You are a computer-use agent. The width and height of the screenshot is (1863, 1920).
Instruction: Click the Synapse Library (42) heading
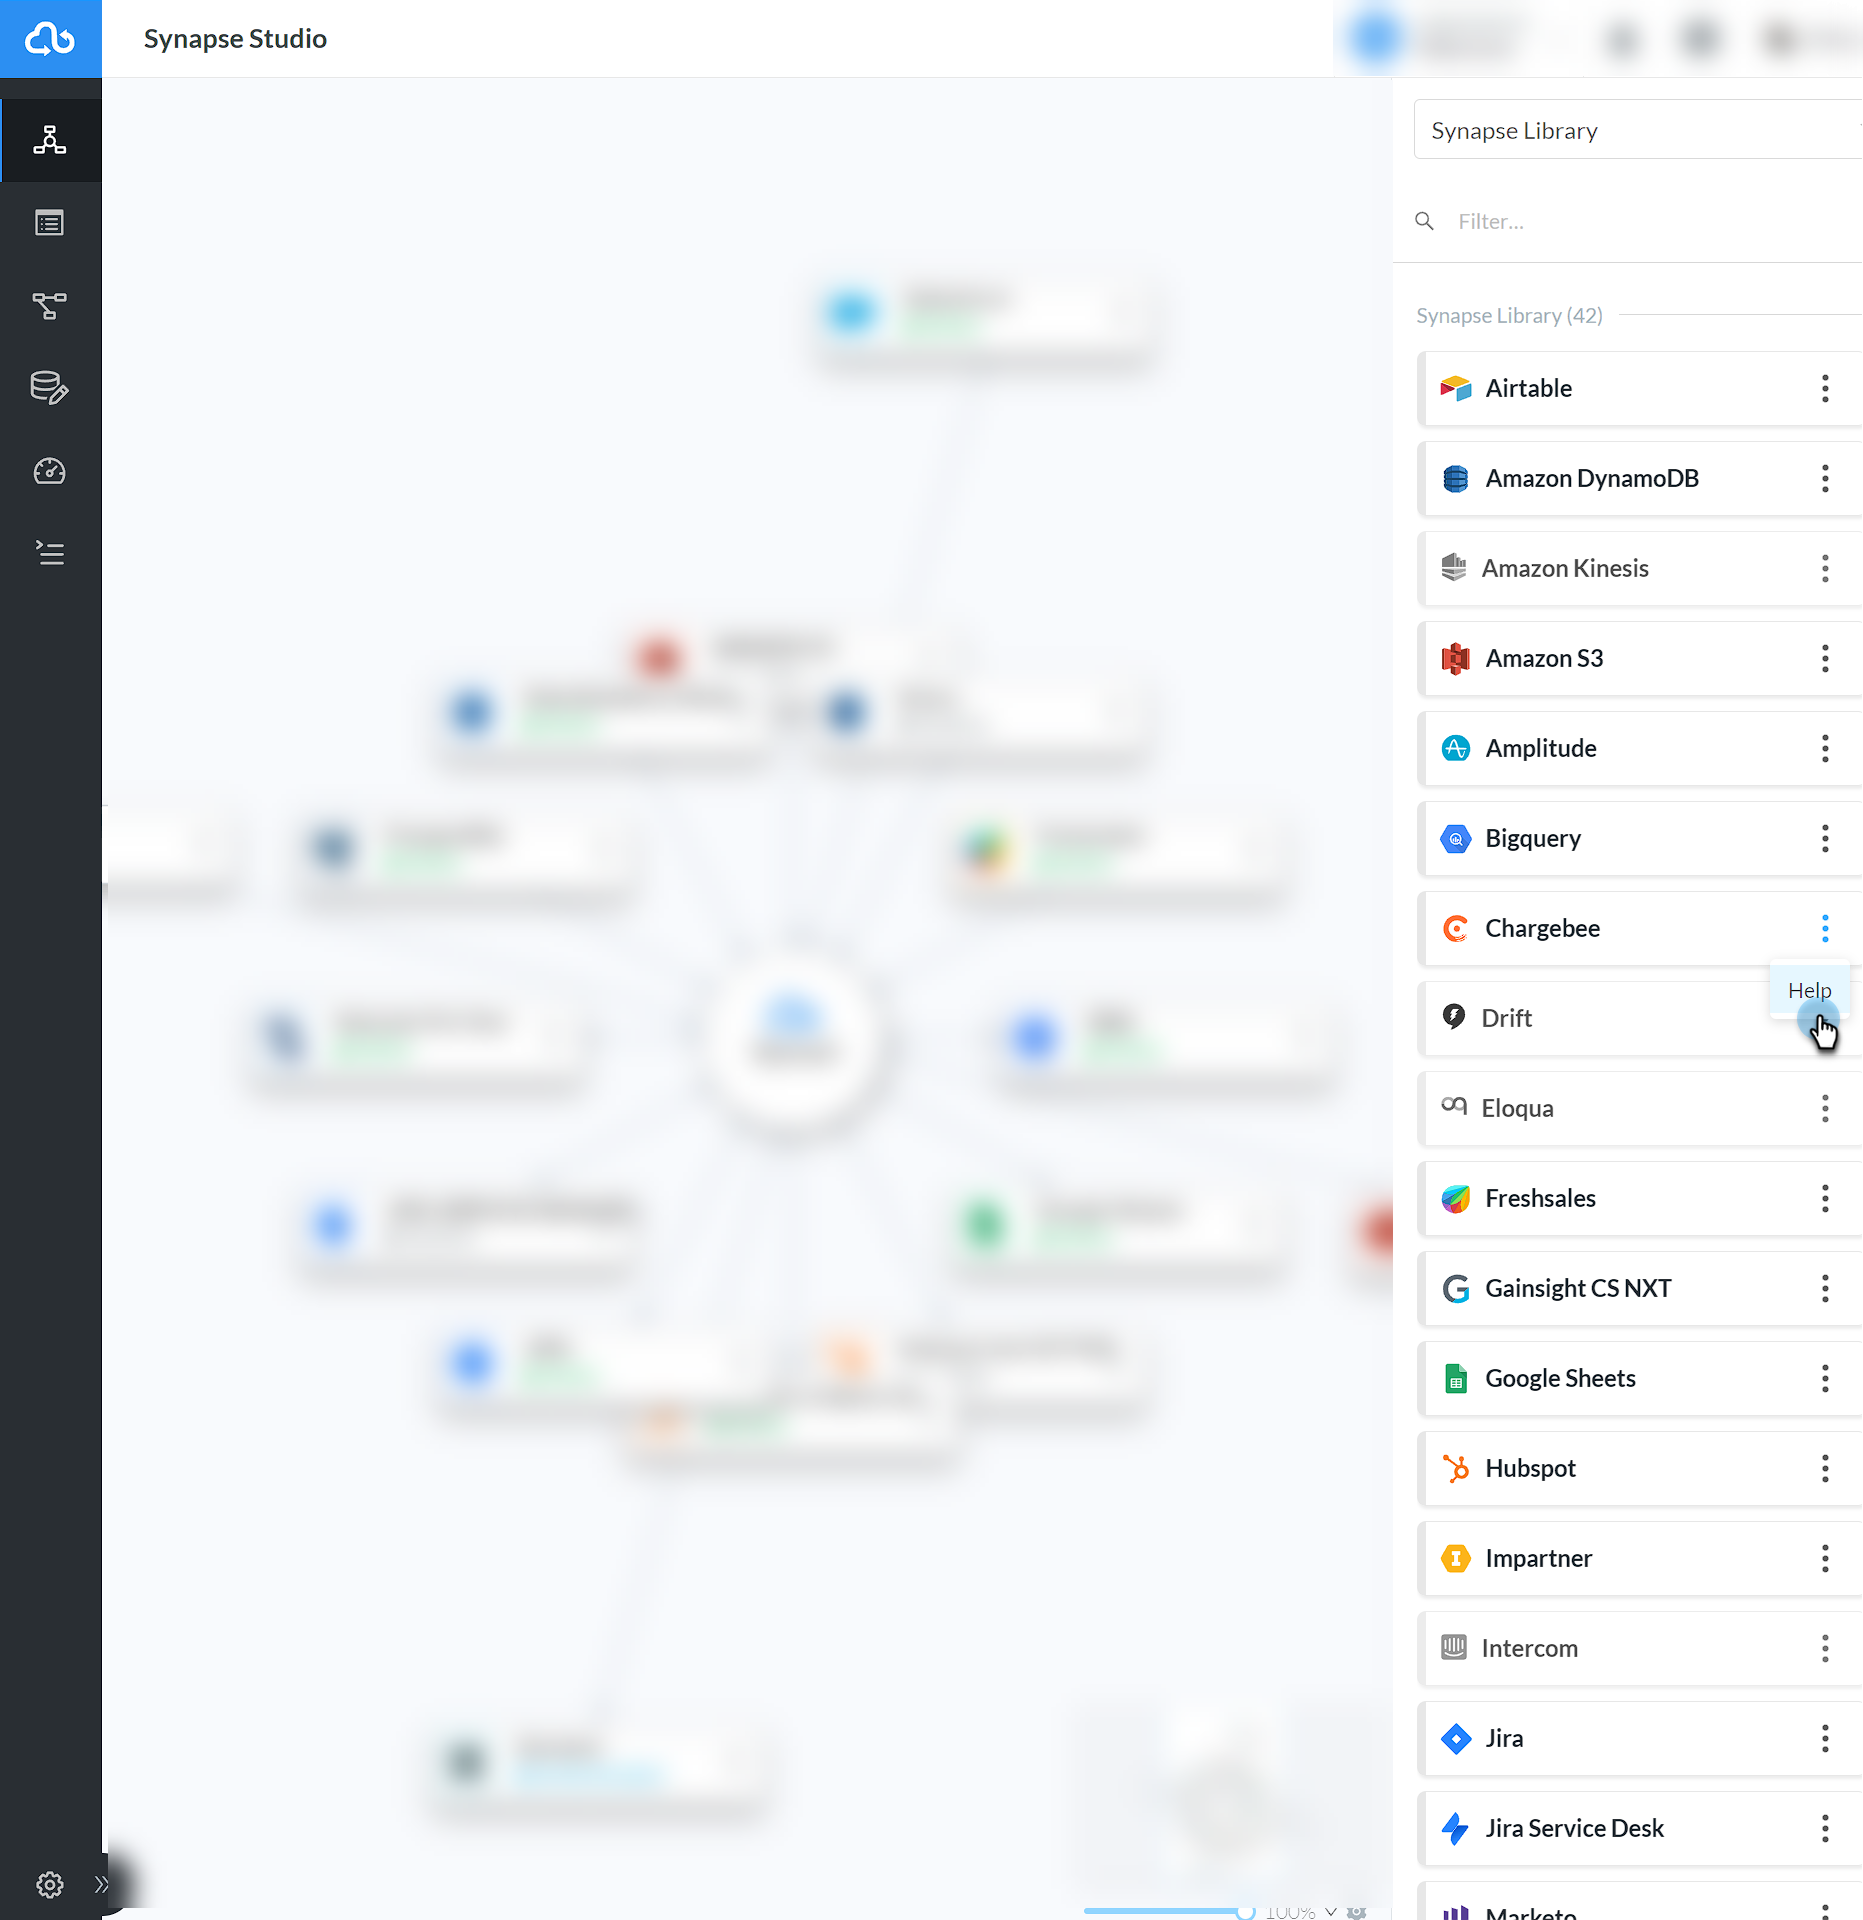pyautogui.click(x=1509, y=315)
